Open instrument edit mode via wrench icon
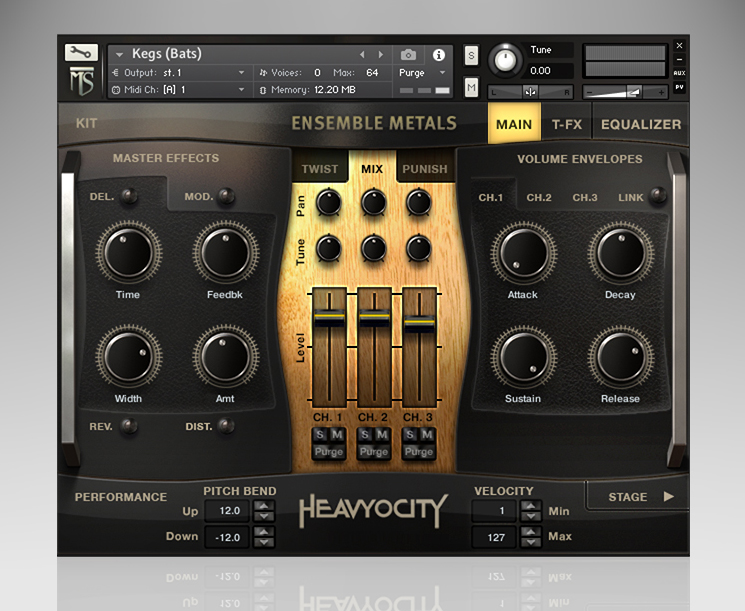 click(x=81, y=52)
